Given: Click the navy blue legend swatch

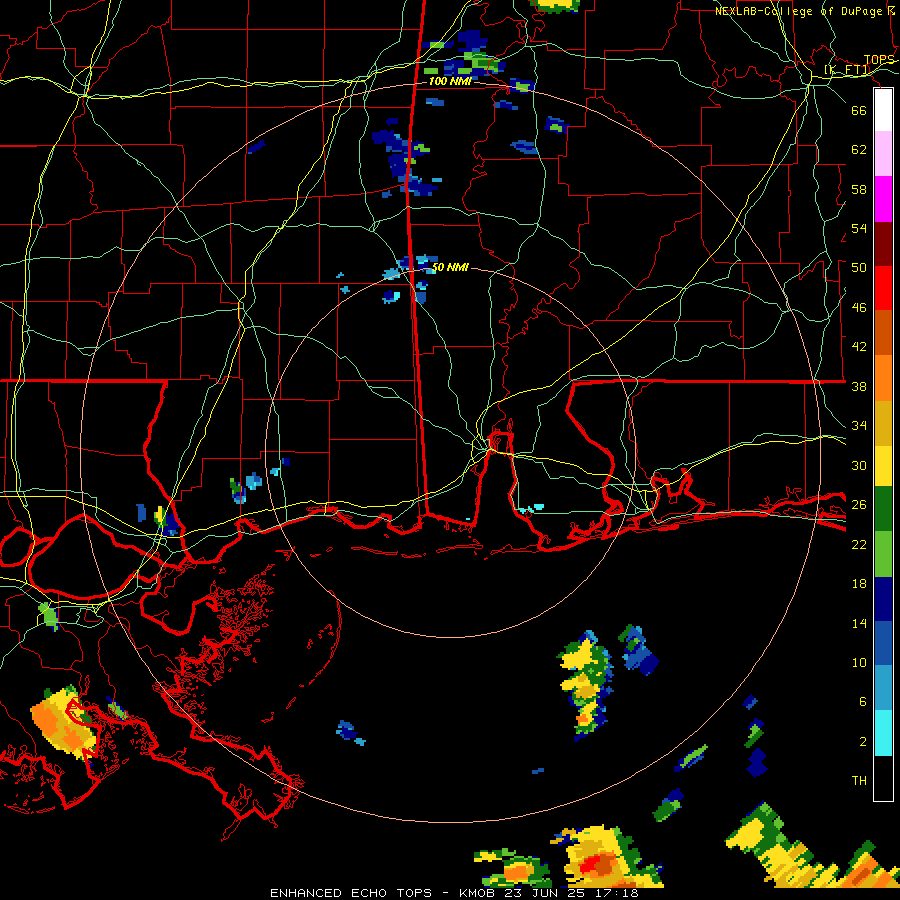Looking at the screenshot, I should pos(883,599).
